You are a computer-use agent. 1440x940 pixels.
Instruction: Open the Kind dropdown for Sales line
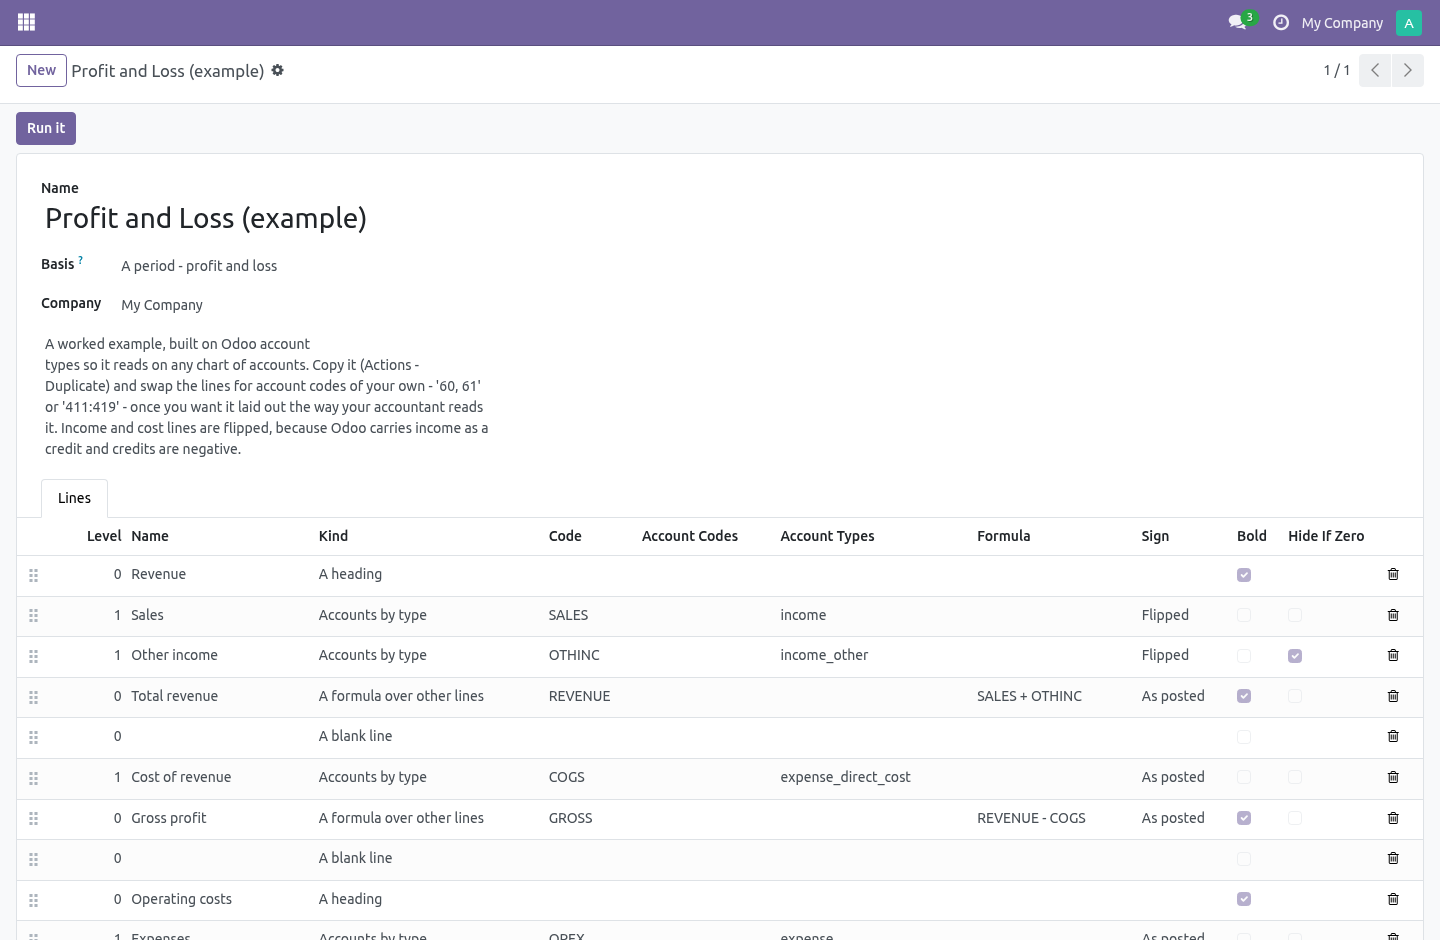[x=425, y=615]
